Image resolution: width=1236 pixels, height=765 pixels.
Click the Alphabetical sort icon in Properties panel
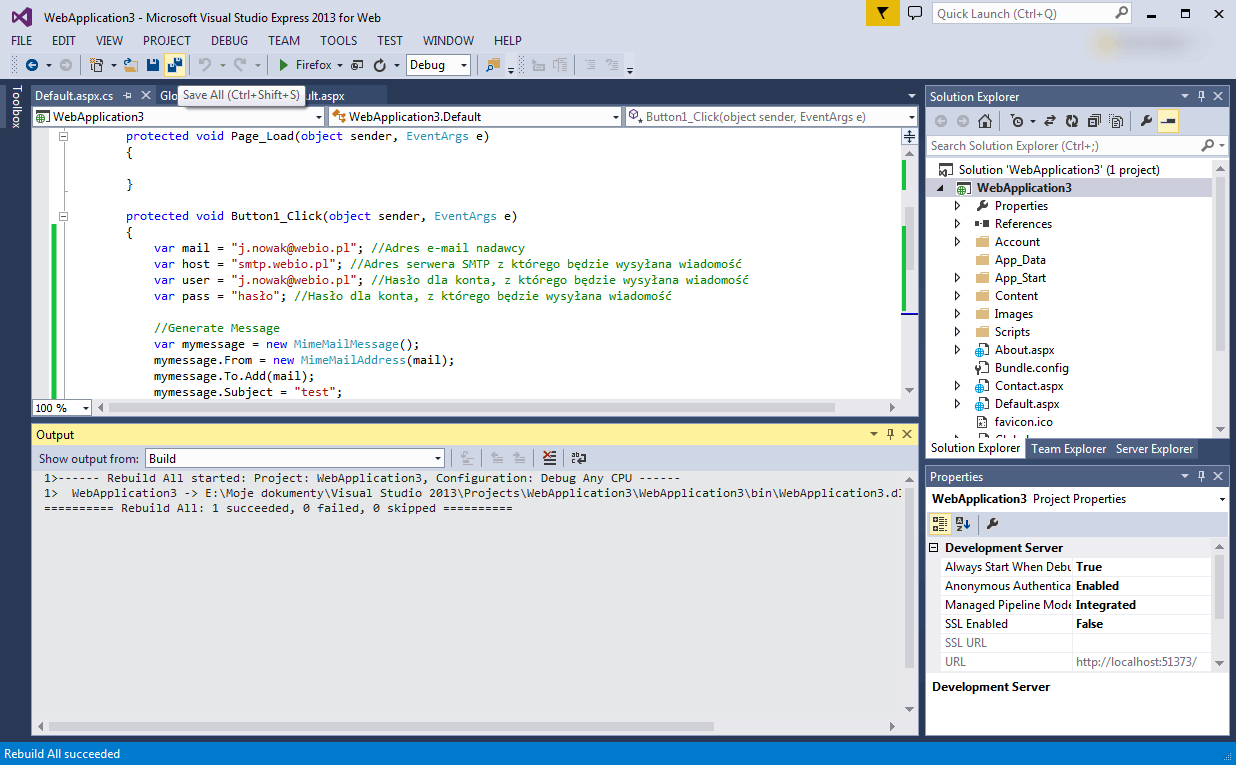click(x=963, y=523)
